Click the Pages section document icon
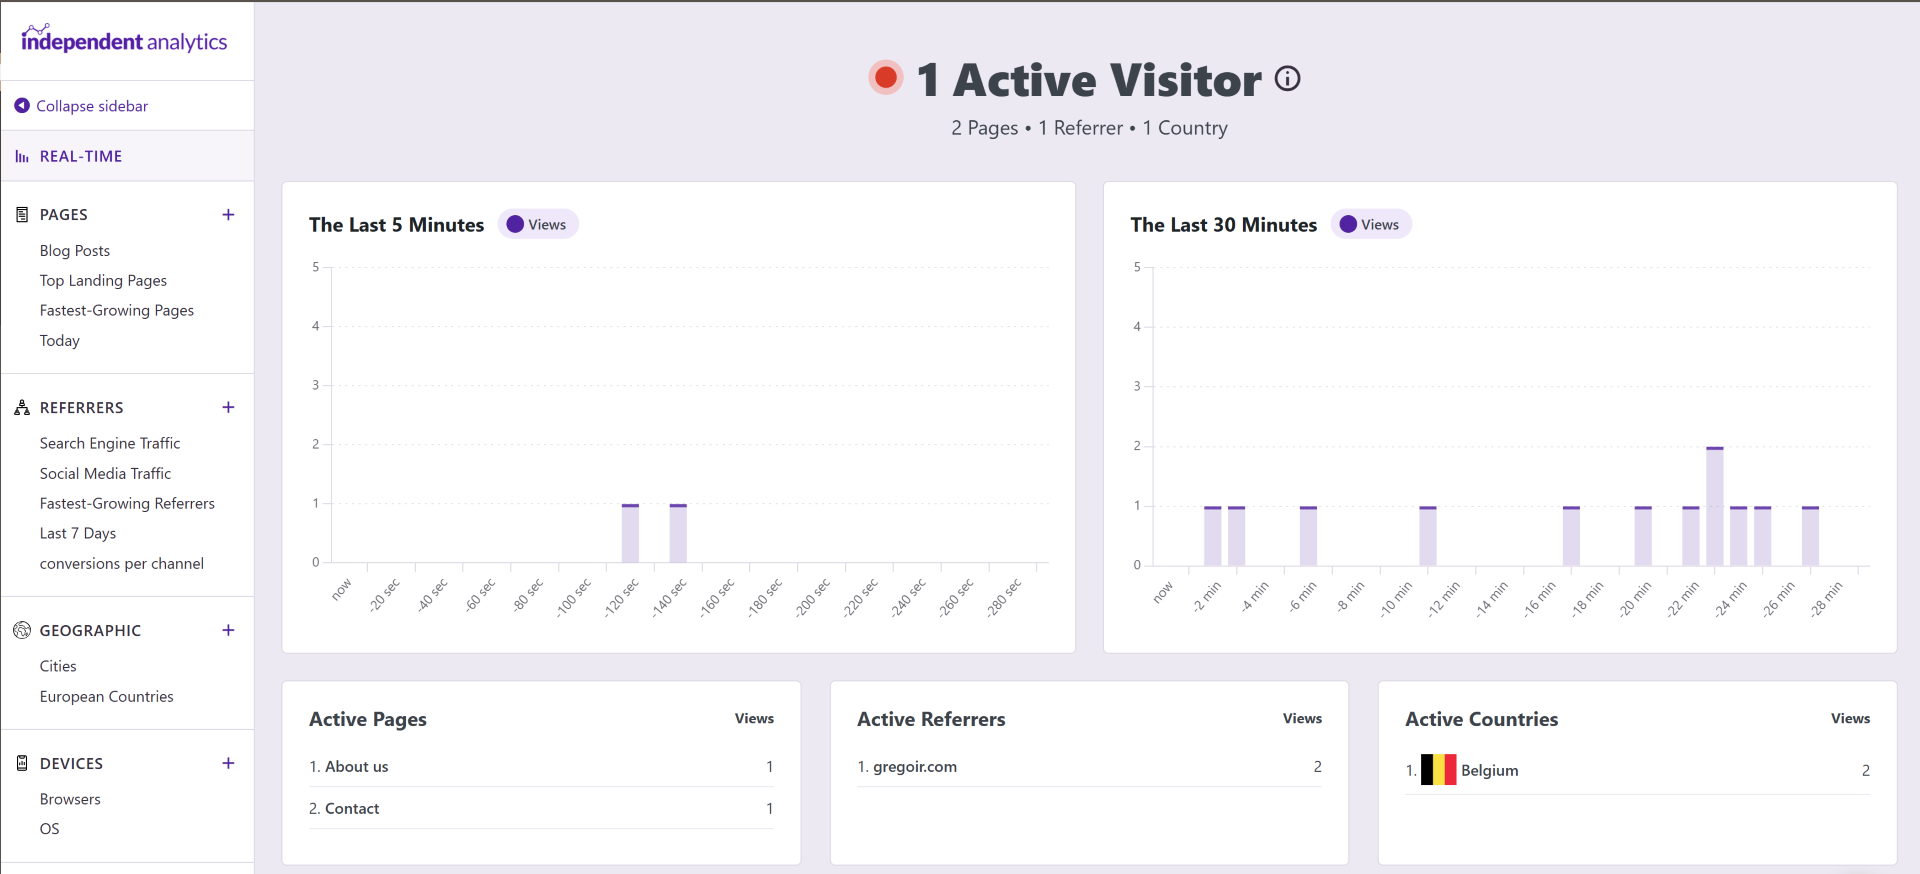 pyautogui.click(x=22, y=215)
